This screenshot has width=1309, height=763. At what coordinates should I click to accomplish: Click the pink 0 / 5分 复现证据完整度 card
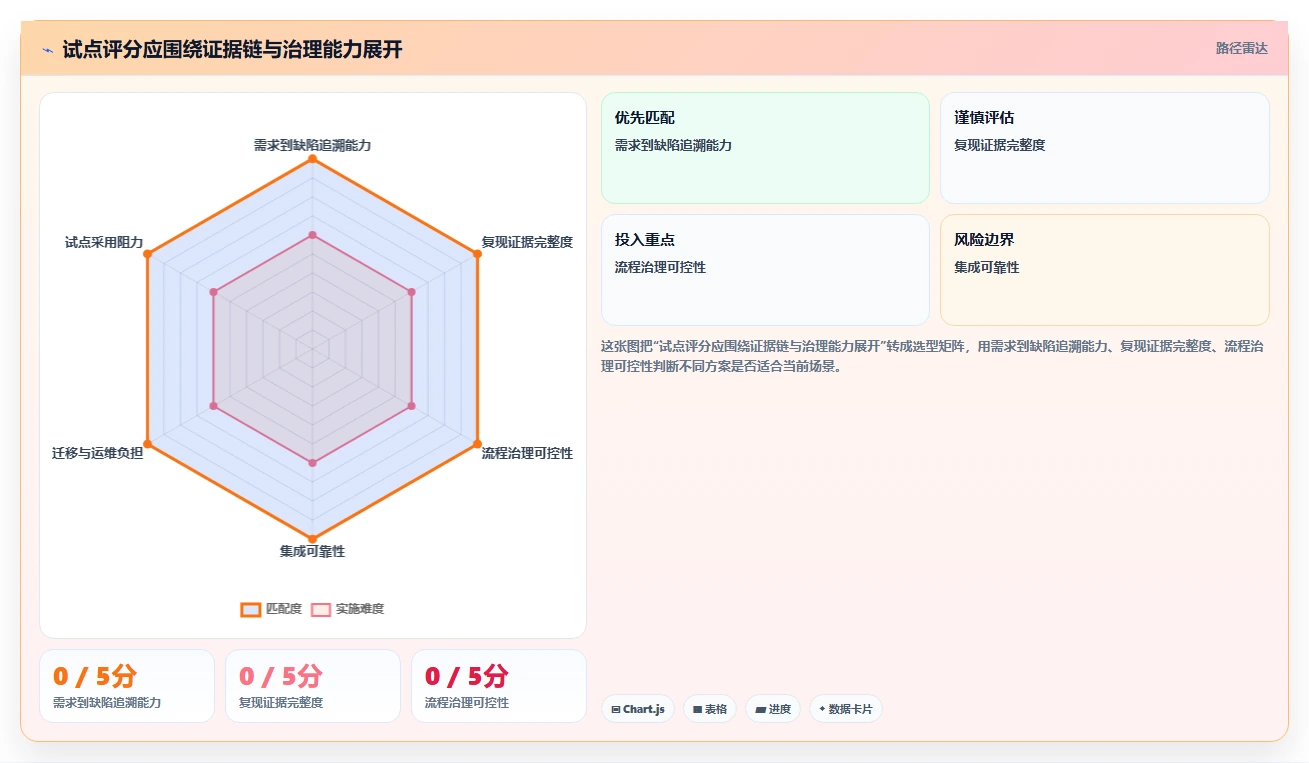pyautogui.click(x=313, y=686)
